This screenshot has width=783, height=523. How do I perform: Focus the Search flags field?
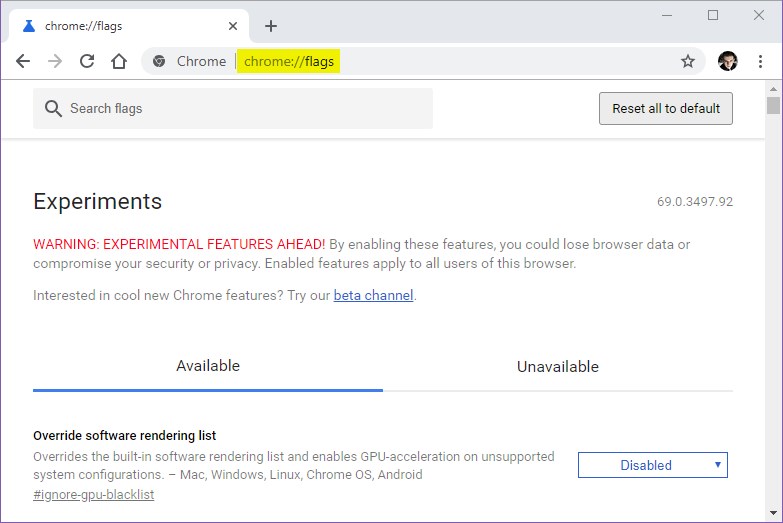click(233, 108)
